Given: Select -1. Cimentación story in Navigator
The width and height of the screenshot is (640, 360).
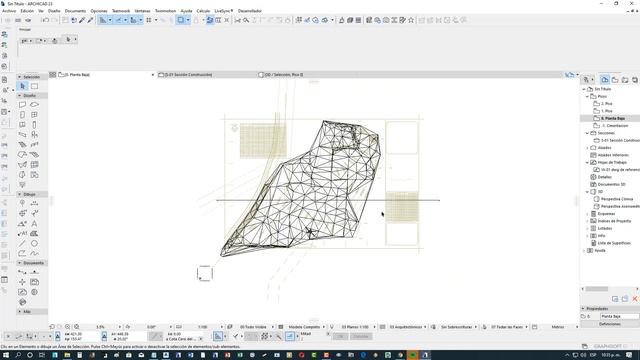Looking at the screenshot, I should (x=615, y=126).
